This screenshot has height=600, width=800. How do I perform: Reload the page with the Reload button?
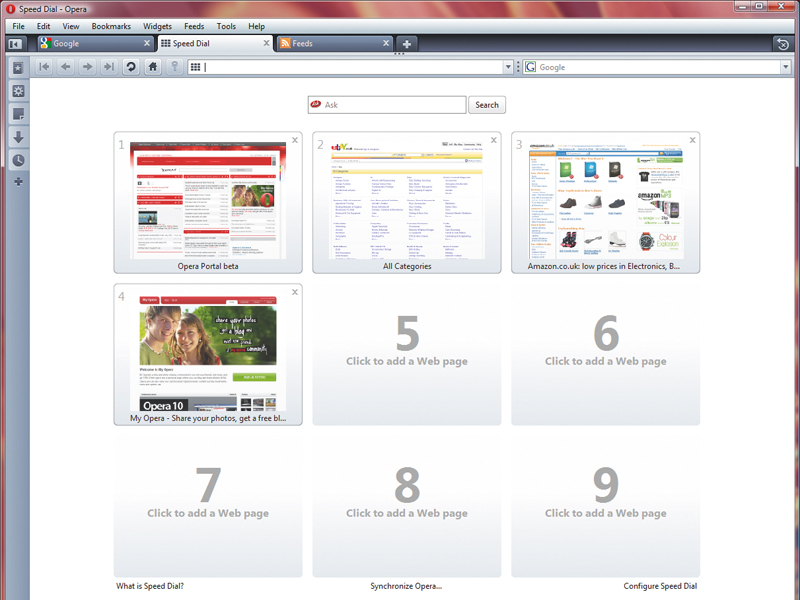131,67
